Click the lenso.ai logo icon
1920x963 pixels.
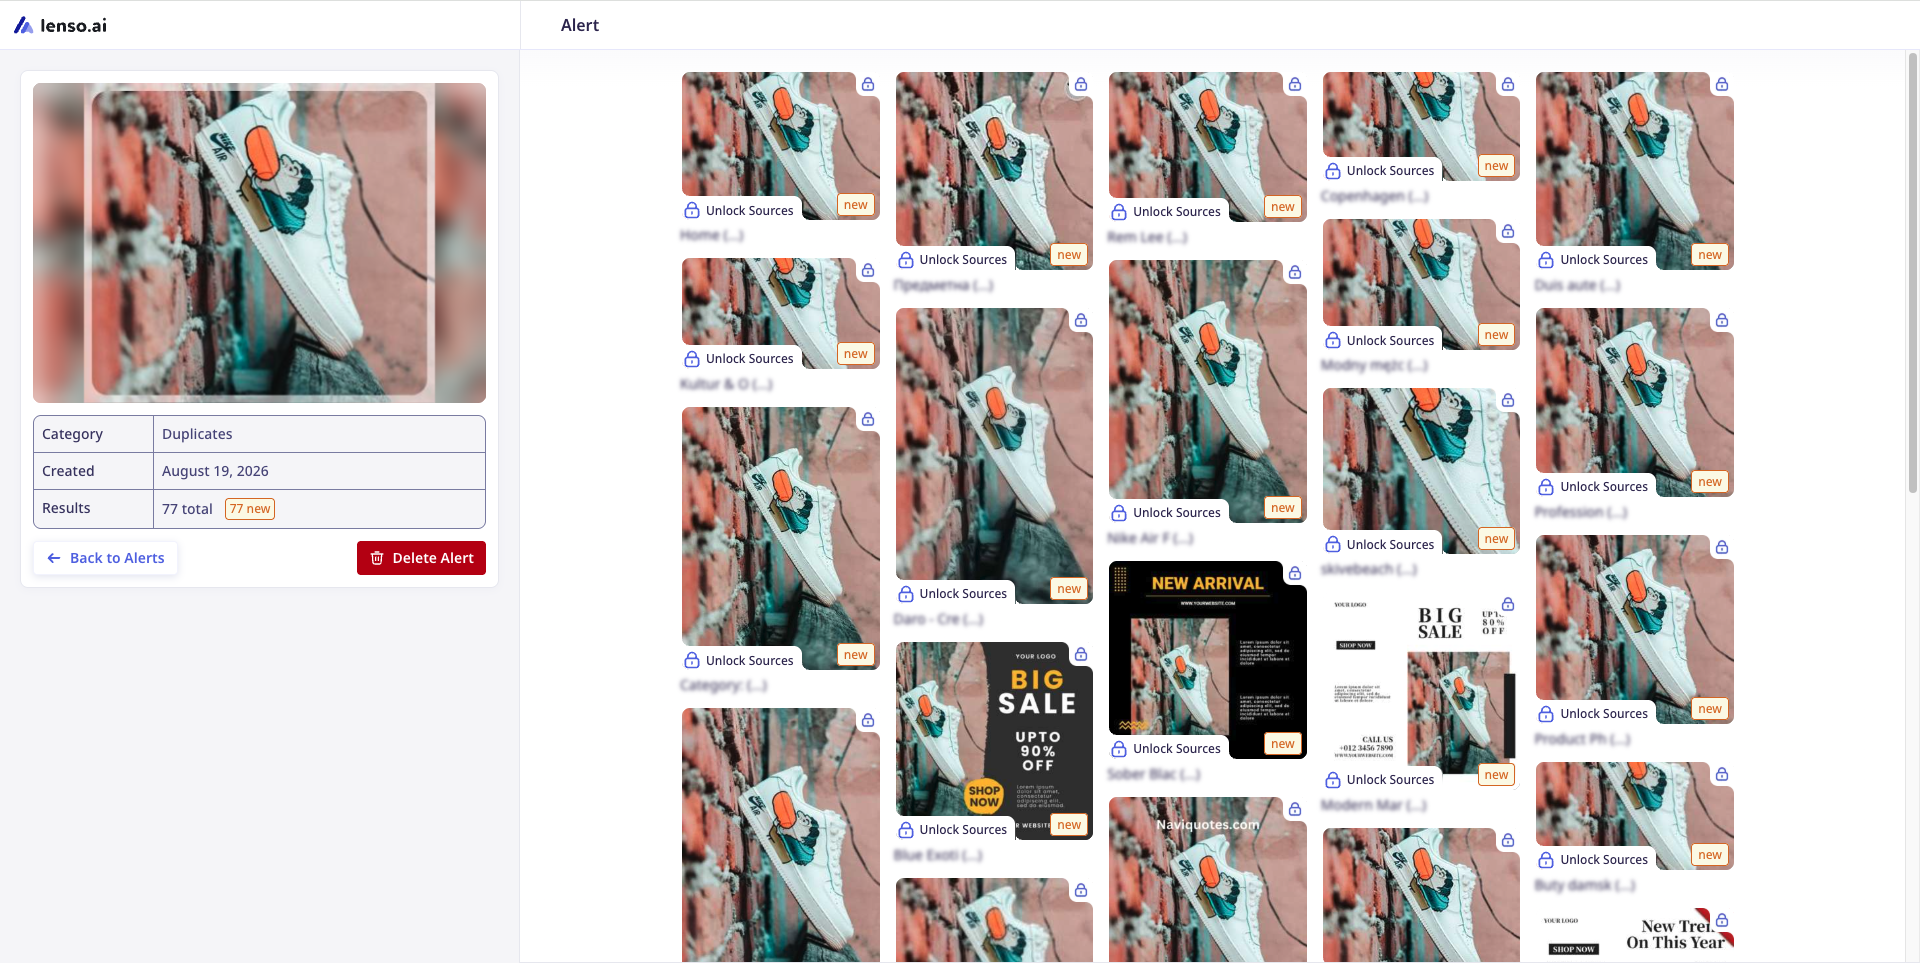coord(23,25)
